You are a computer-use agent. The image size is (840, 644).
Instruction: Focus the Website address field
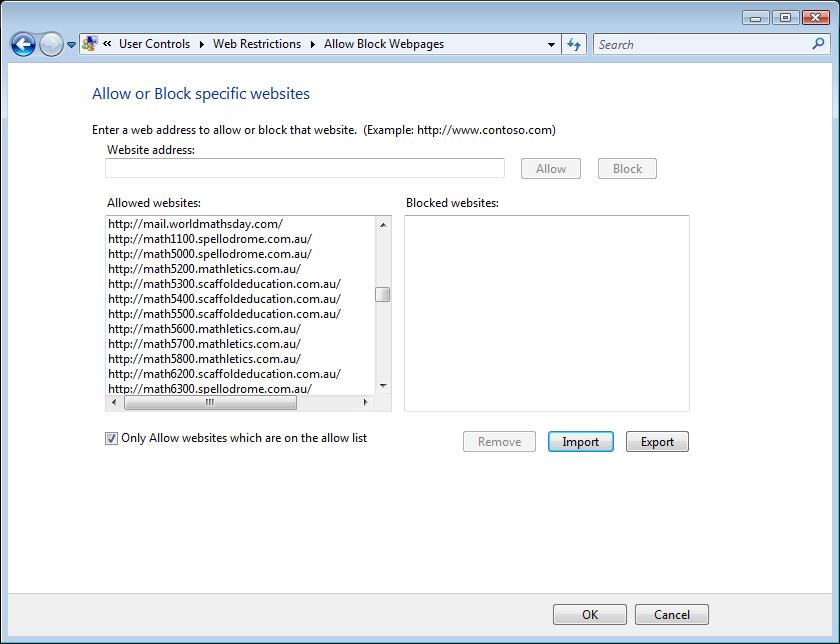(305, 168)
